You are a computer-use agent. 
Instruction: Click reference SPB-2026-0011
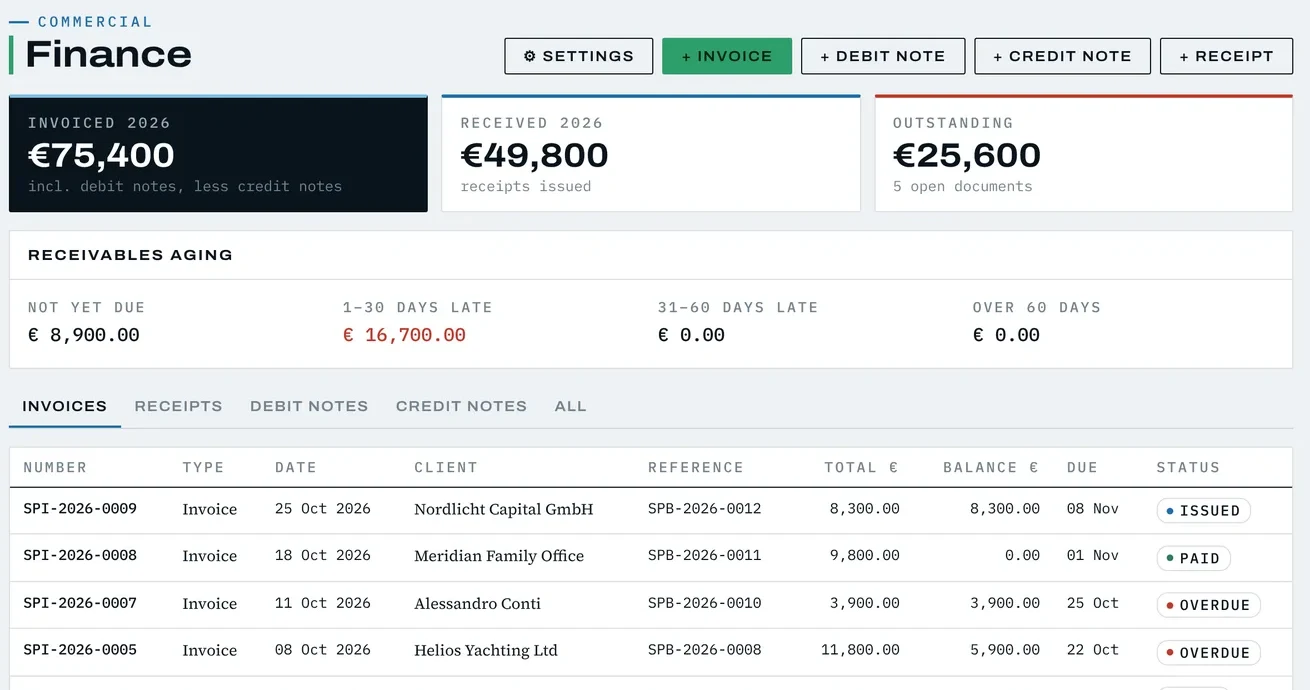[705, 556]
